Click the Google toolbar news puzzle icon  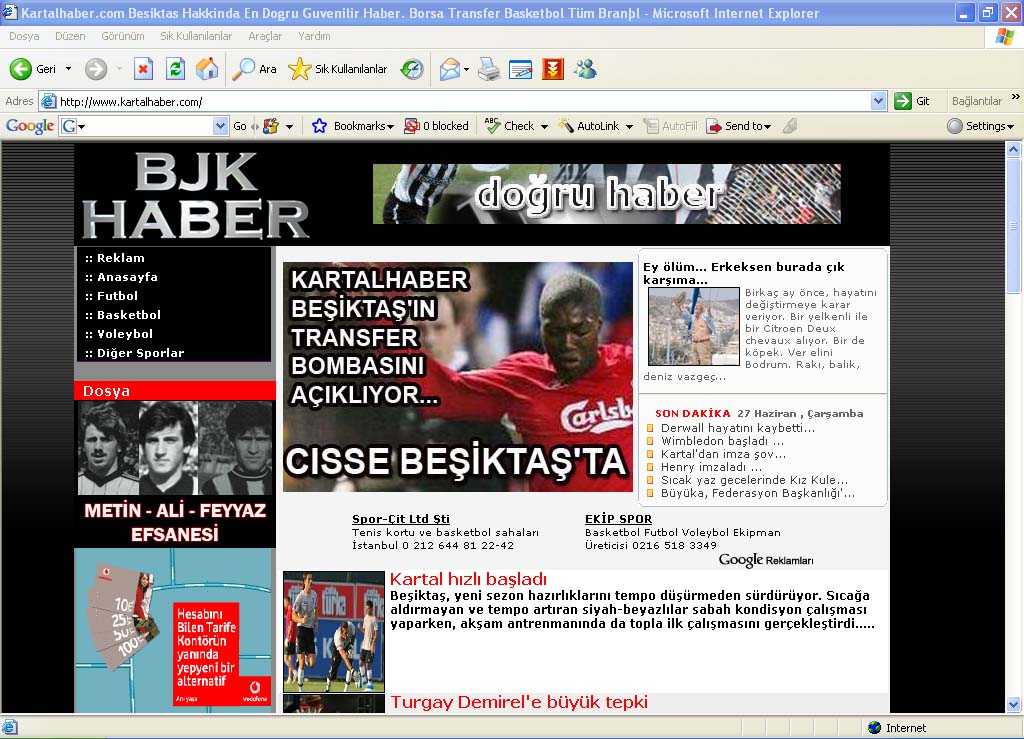coord(270,126)
